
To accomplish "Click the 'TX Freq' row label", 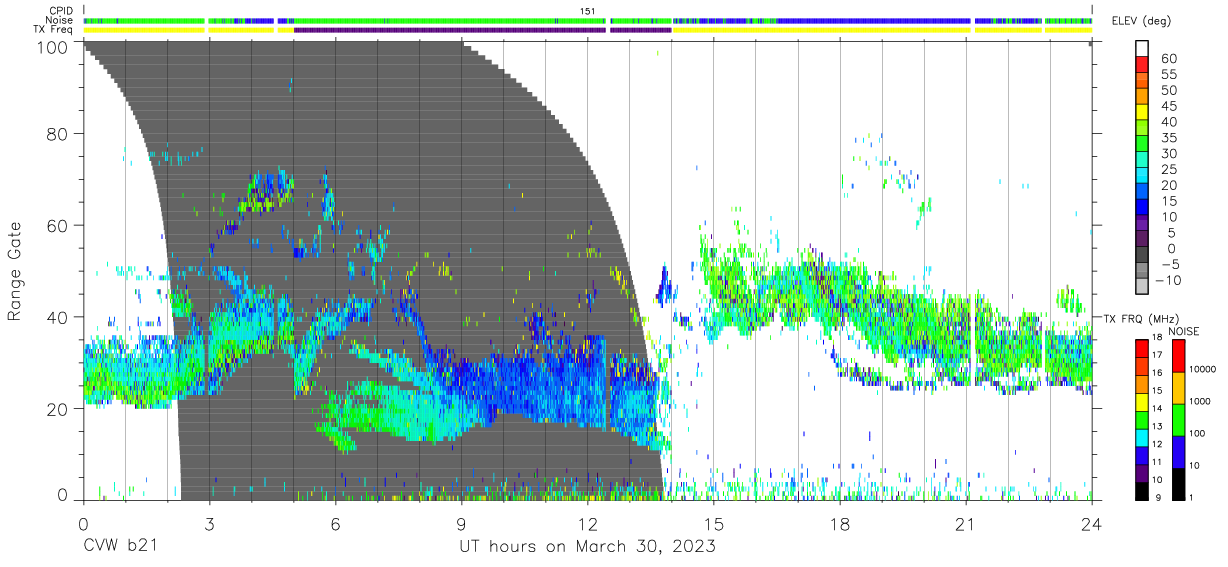I will coord(54,30).
